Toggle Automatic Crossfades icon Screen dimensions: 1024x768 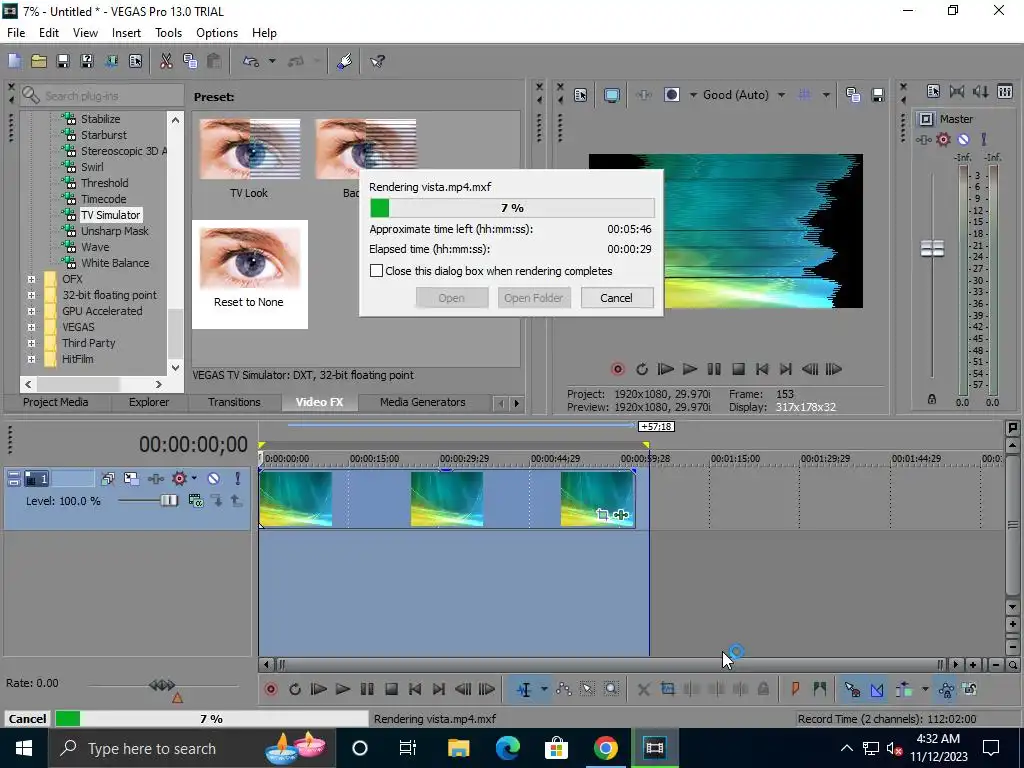click(x=876, y=690)
